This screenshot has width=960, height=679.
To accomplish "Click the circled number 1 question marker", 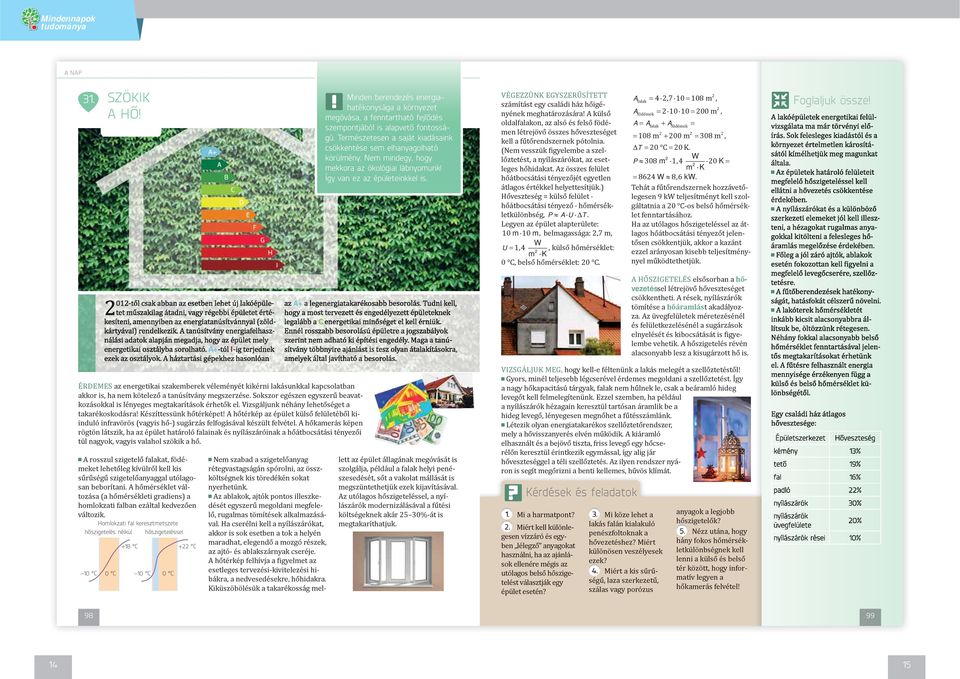I will 507,514.
